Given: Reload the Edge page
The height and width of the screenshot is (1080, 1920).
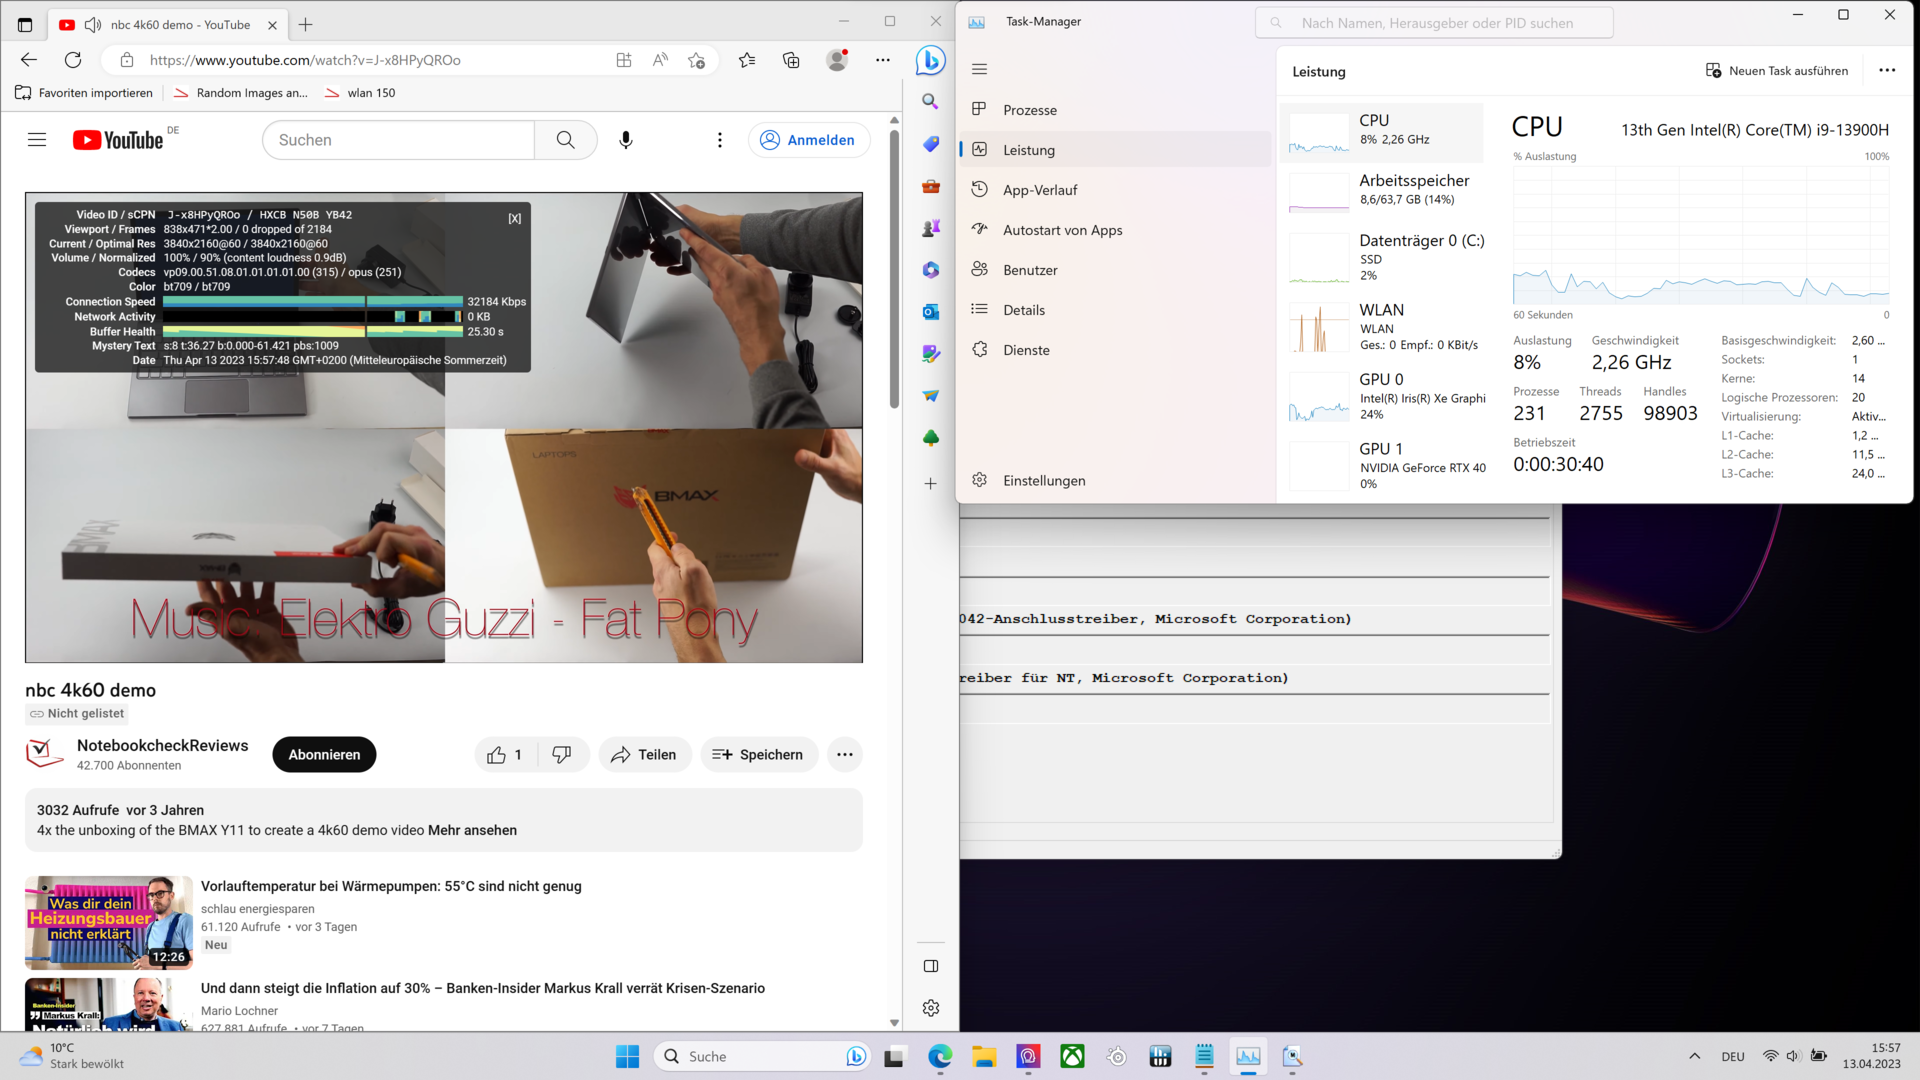Looking at the screenshot, I should (x=73, y=60).
